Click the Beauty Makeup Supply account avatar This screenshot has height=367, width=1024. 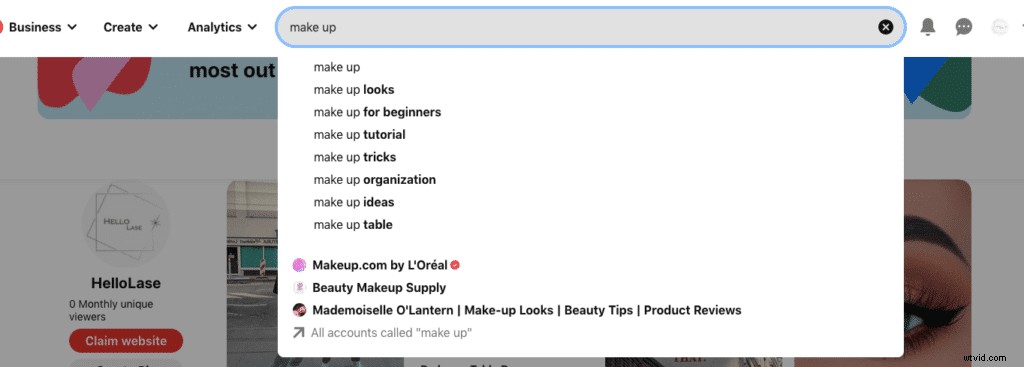(299, 287)
